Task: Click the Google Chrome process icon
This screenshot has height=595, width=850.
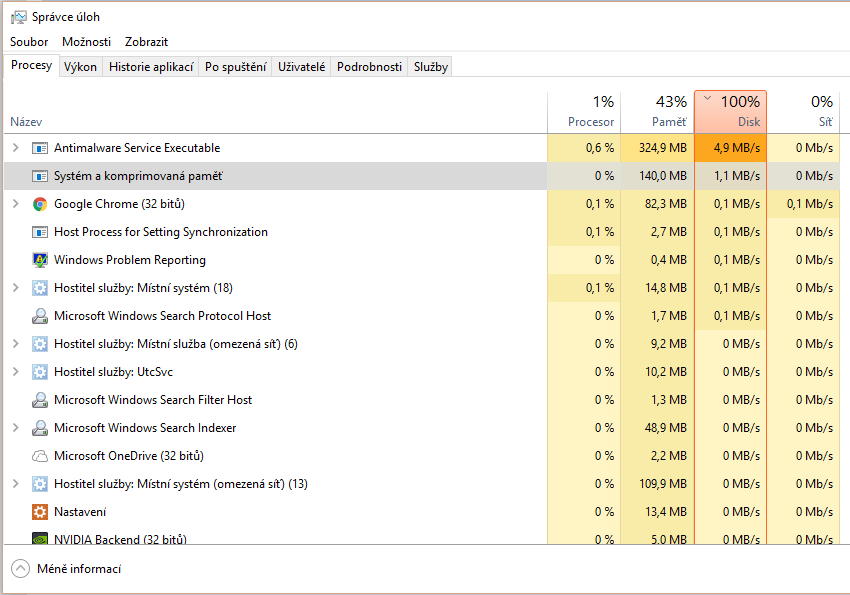Action: [x=40, y=204]
